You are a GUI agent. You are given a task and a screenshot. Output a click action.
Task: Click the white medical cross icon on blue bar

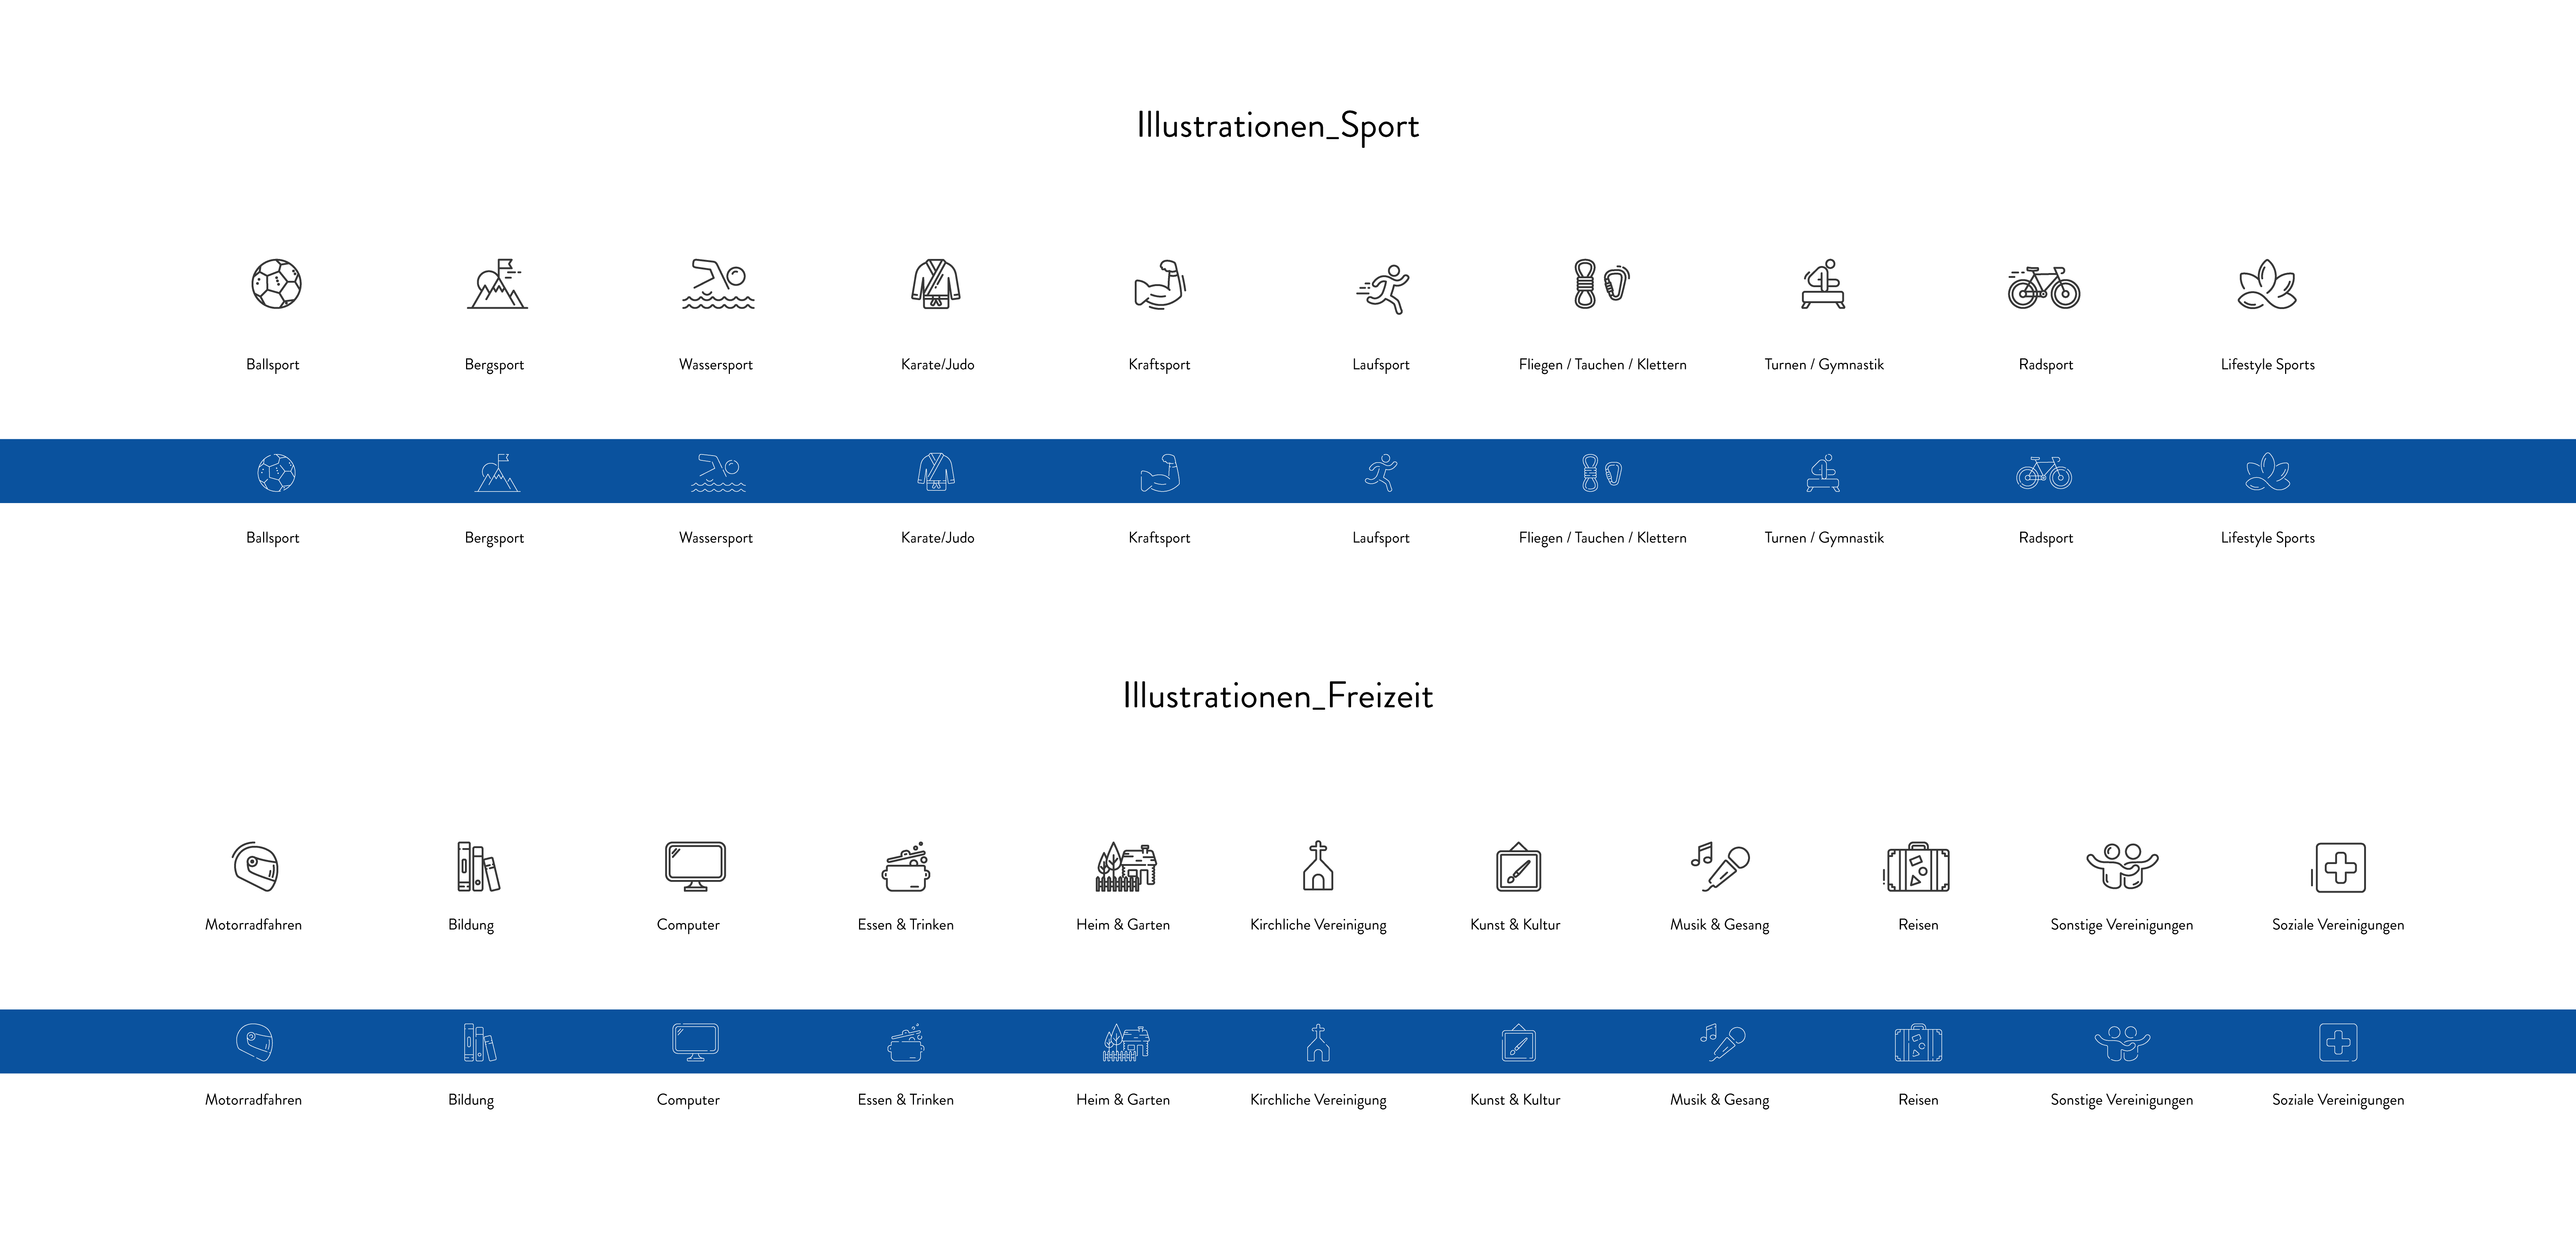pos(2338,1042)
